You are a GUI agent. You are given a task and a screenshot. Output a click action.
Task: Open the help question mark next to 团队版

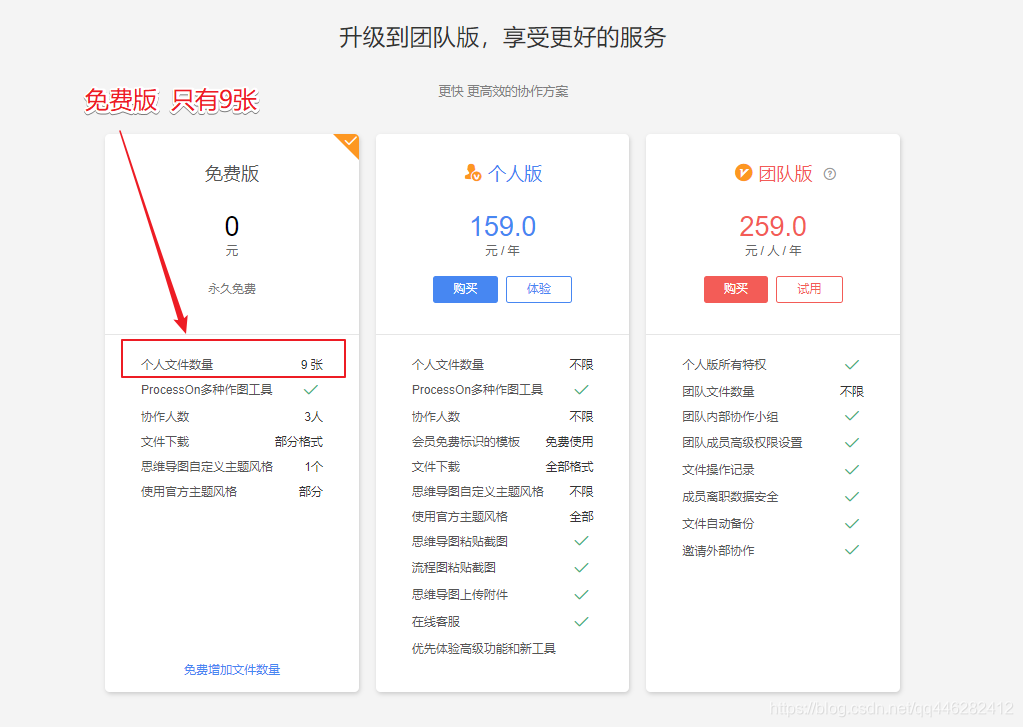point(829,172)
